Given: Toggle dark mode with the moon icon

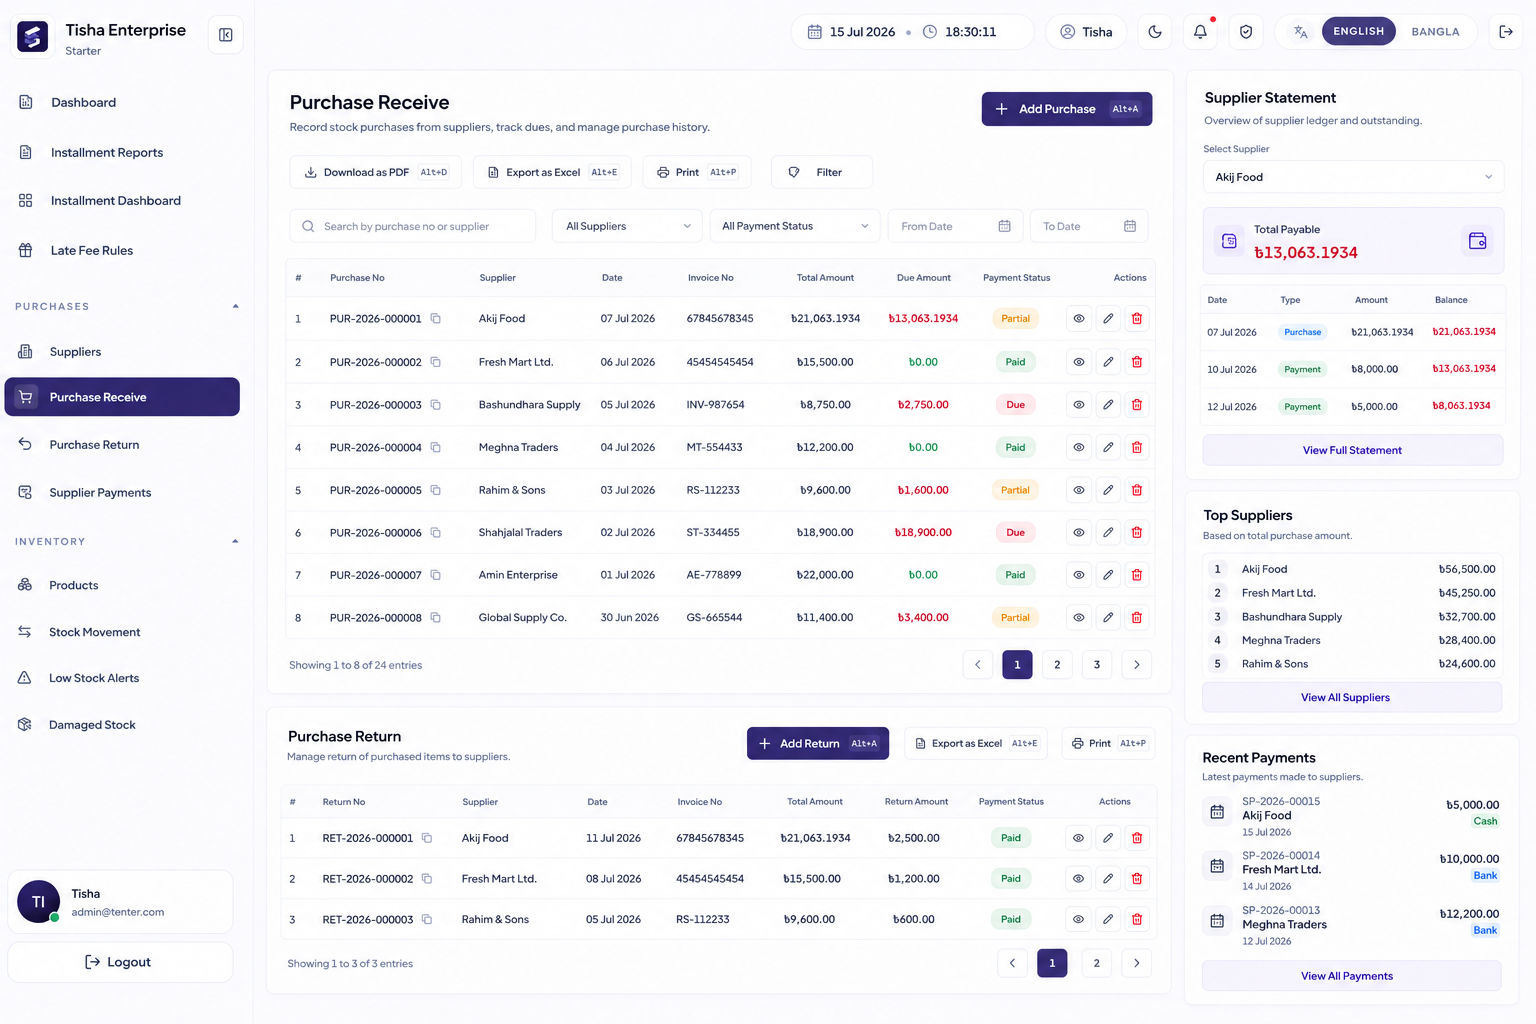Looking at the screenshot, I should 1155,32.
